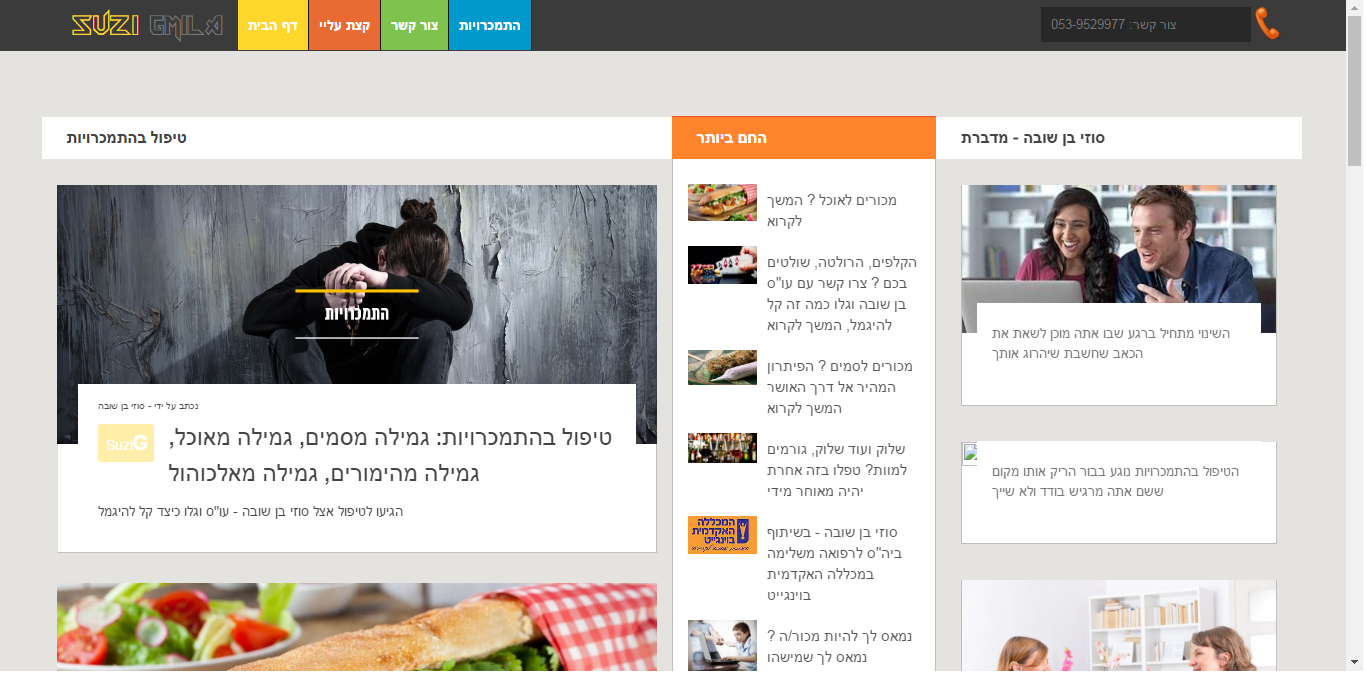1366x674 pixels.
Task: Click the broken image icon in sidebar card
Action: pyautogui.click(x=970, y=454)
